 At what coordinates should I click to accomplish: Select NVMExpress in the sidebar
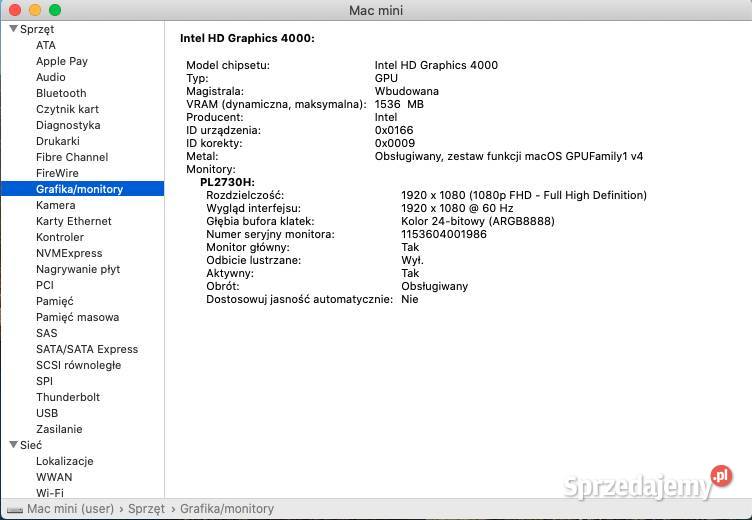pyautogui.click(x=69, y=253)
